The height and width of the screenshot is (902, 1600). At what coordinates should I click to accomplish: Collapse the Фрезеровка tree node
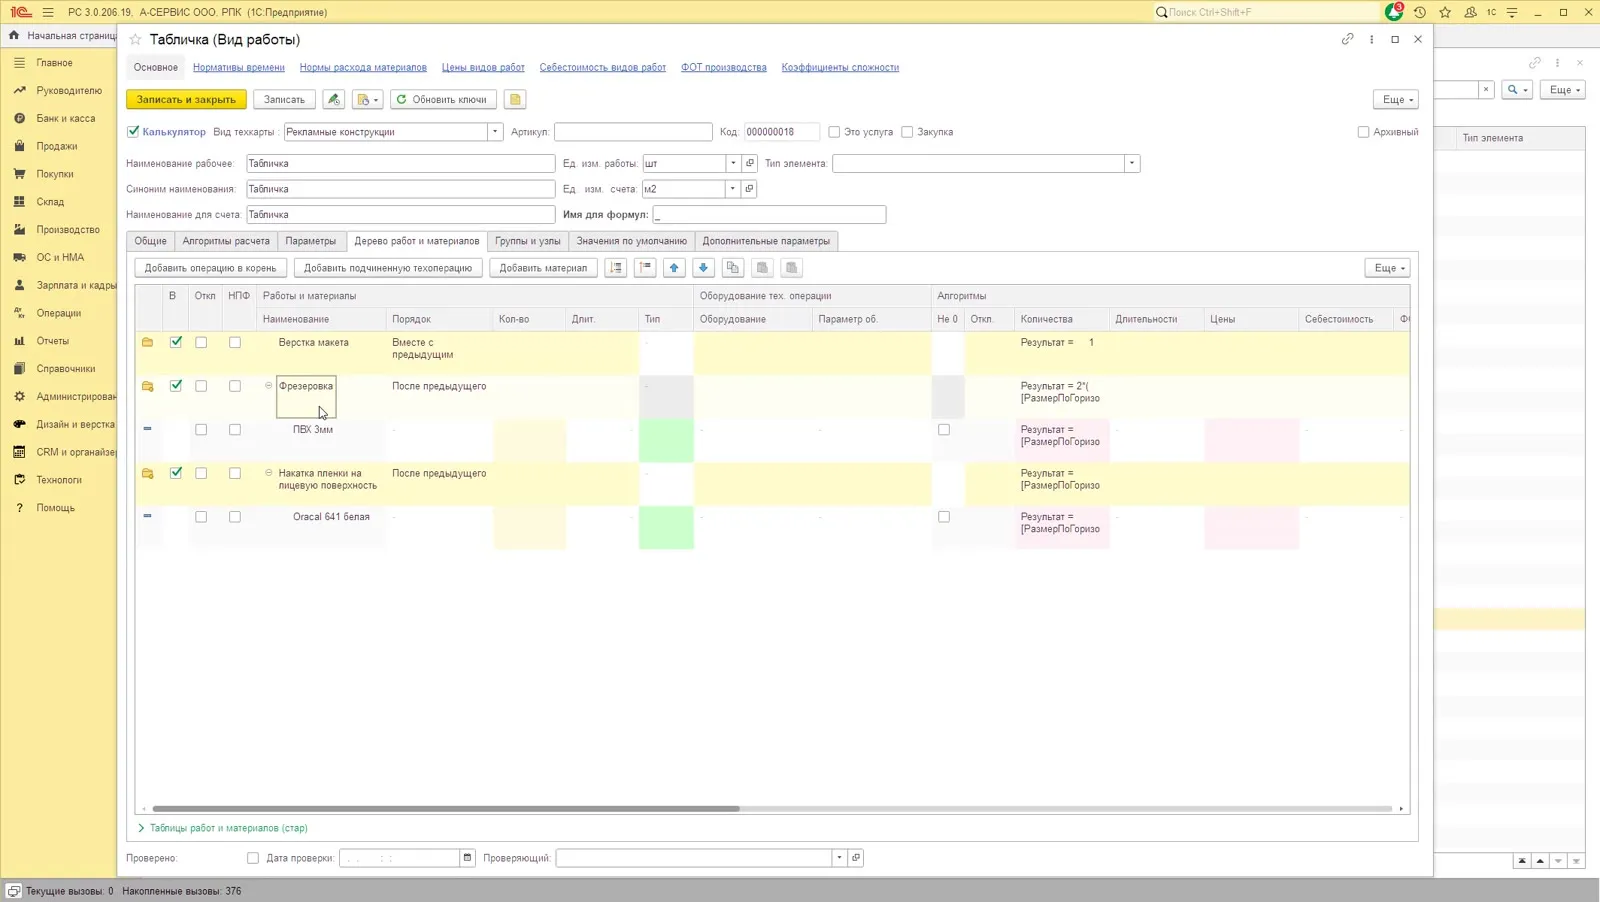point(268,386)
